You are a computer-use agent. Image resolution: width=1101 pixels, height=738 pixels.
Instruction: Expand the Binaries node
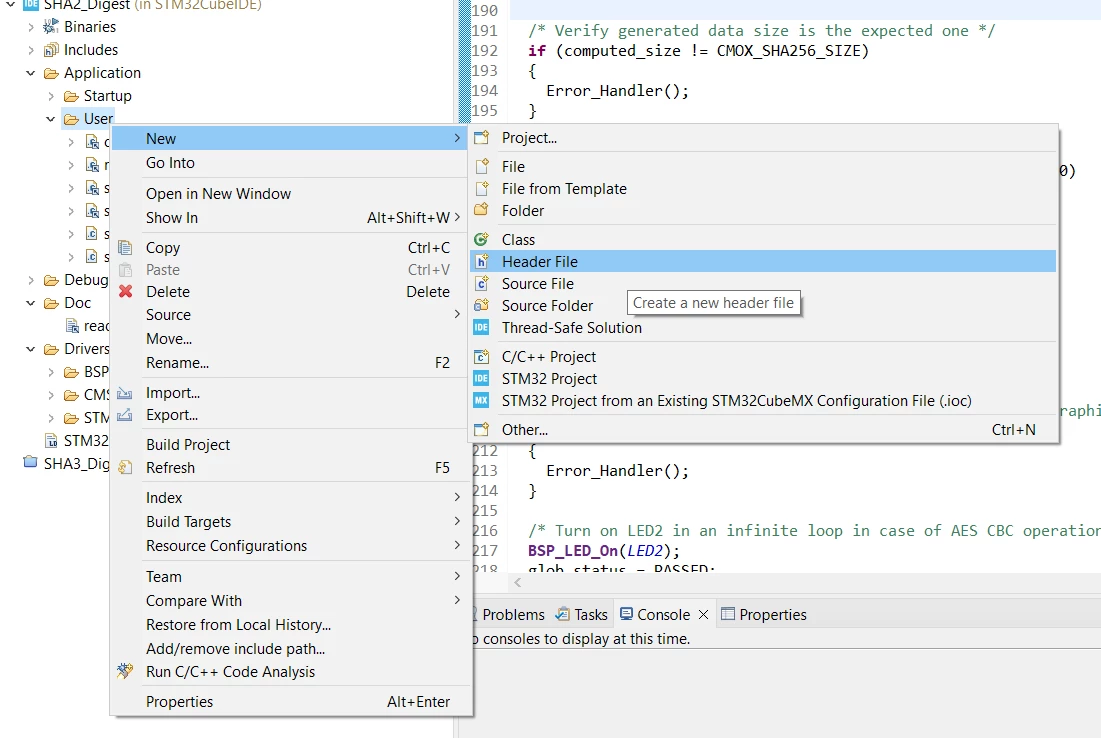30,27
